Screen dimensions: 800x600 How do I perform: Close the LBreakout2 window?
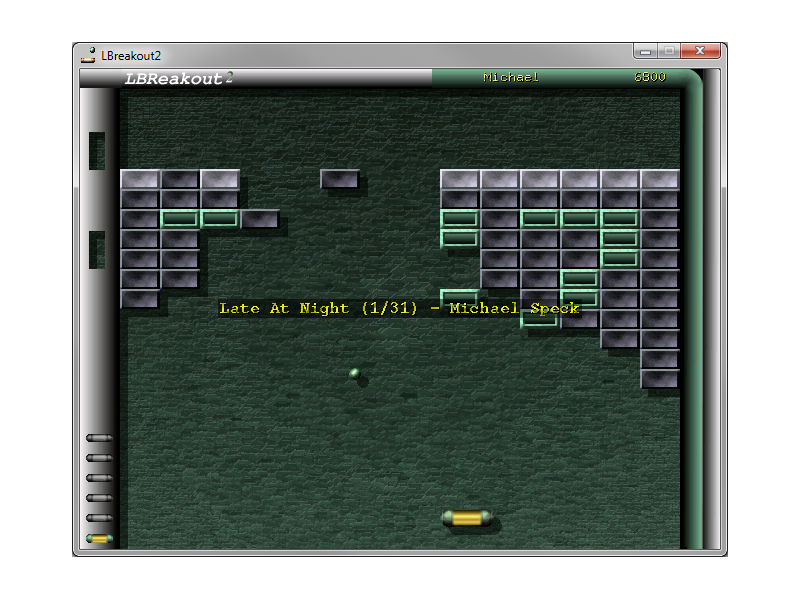702,52
